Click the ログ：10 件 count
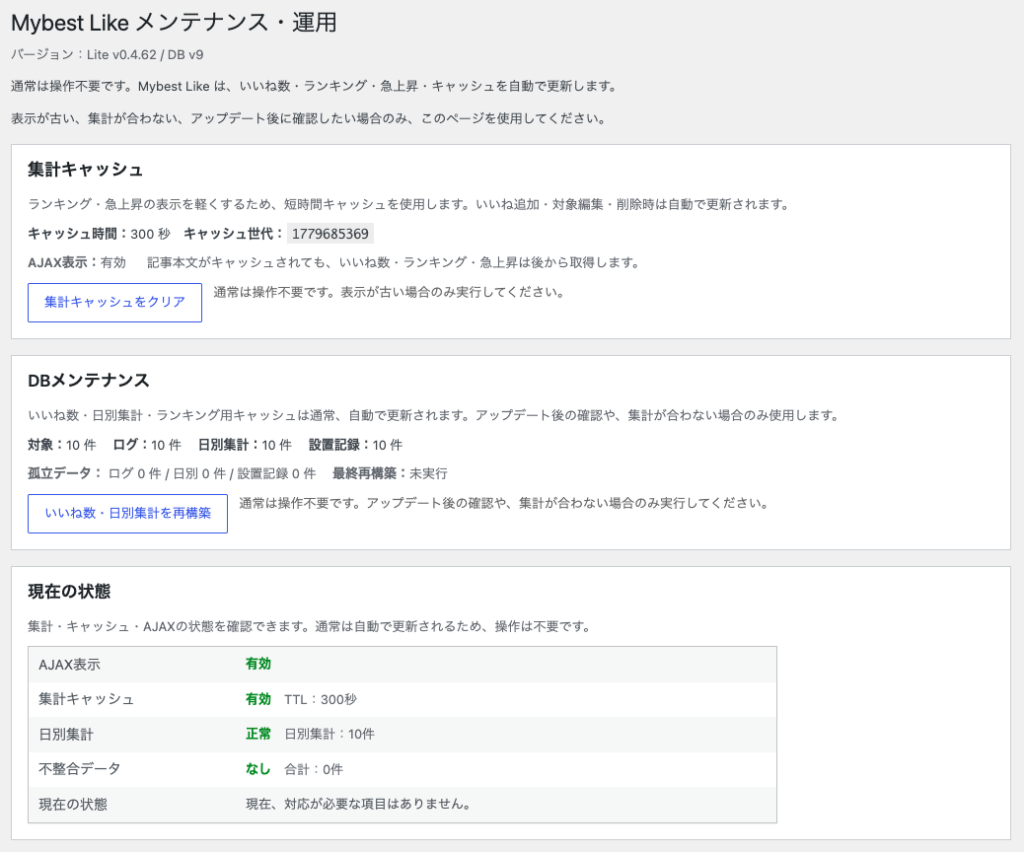1024x852 pixels. (146, 445)
